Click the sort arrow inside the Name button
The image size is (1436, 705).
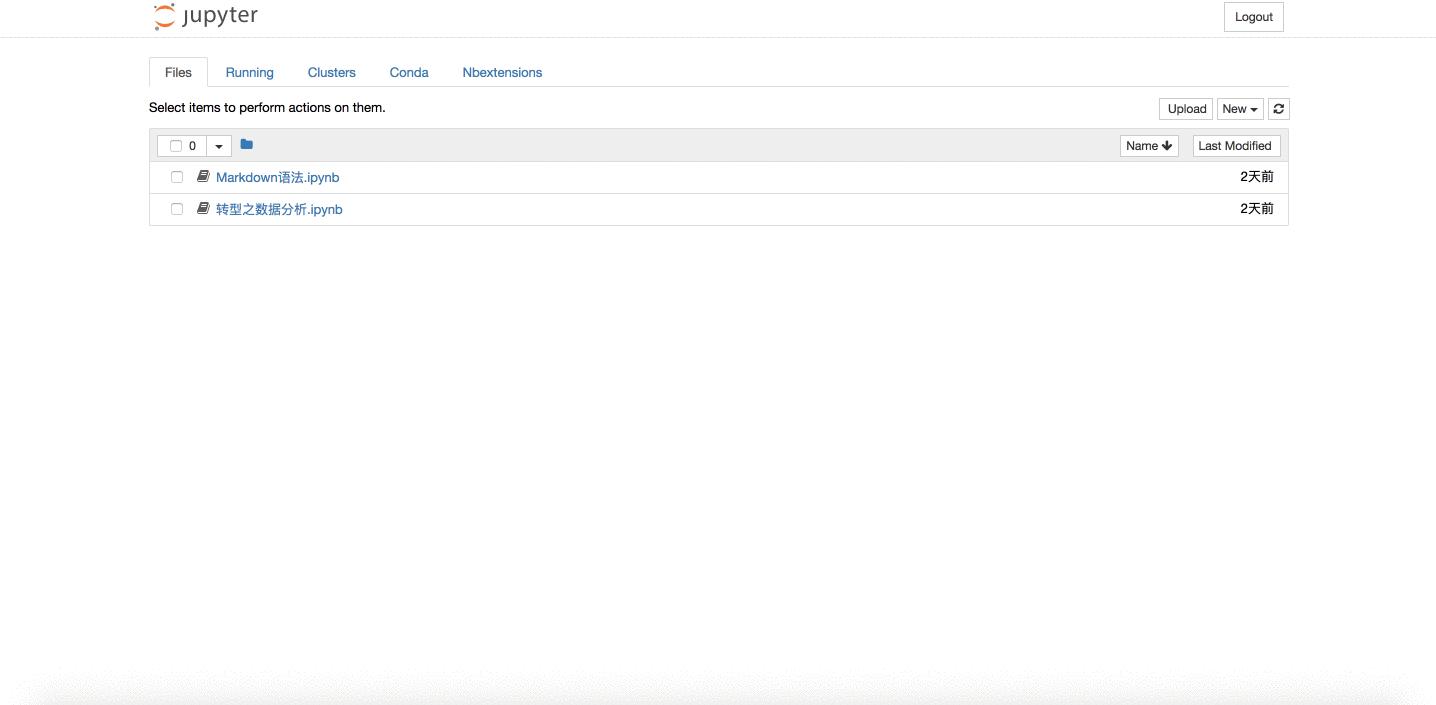point(1166,145)
